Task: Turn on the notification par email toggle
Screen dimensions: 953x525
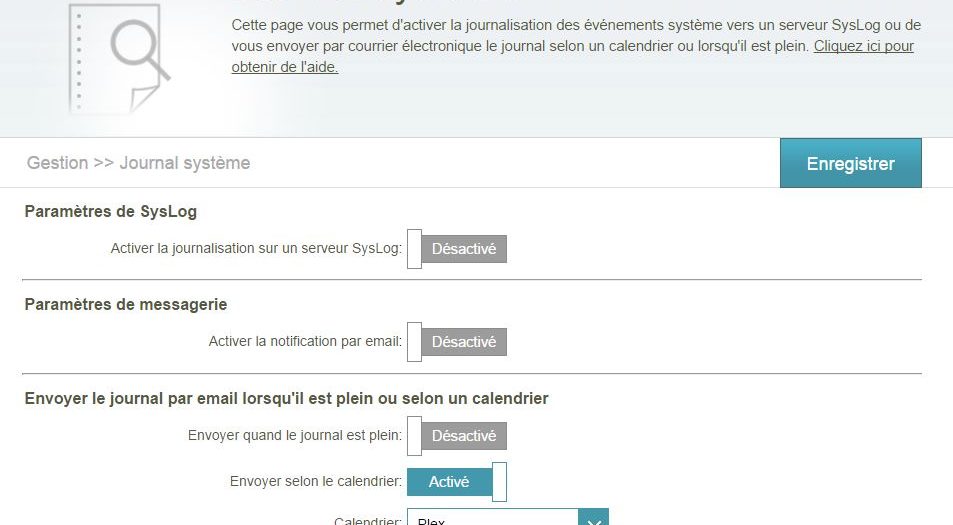Action: pyautogui.click(x=457, y=342)
